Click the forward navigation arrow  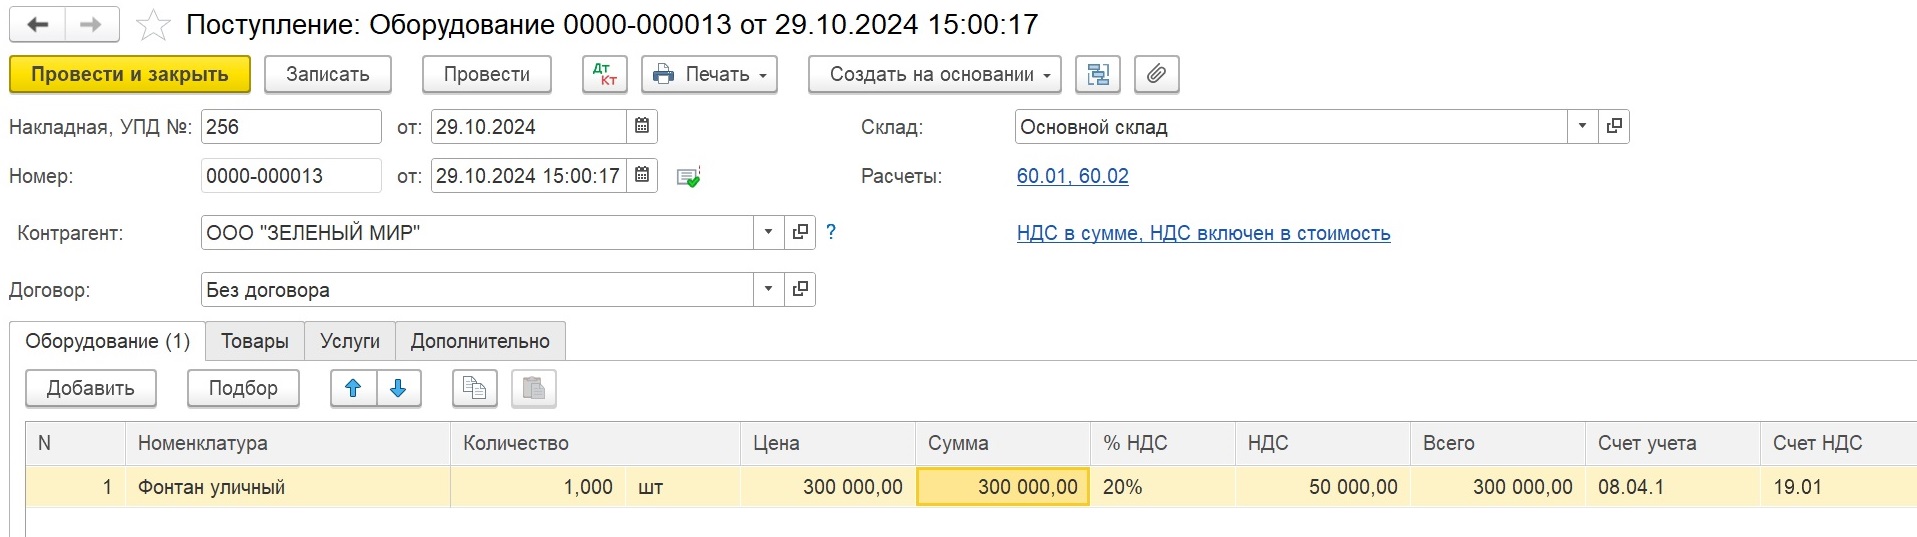pyautogui.click(x=91, y=25)
